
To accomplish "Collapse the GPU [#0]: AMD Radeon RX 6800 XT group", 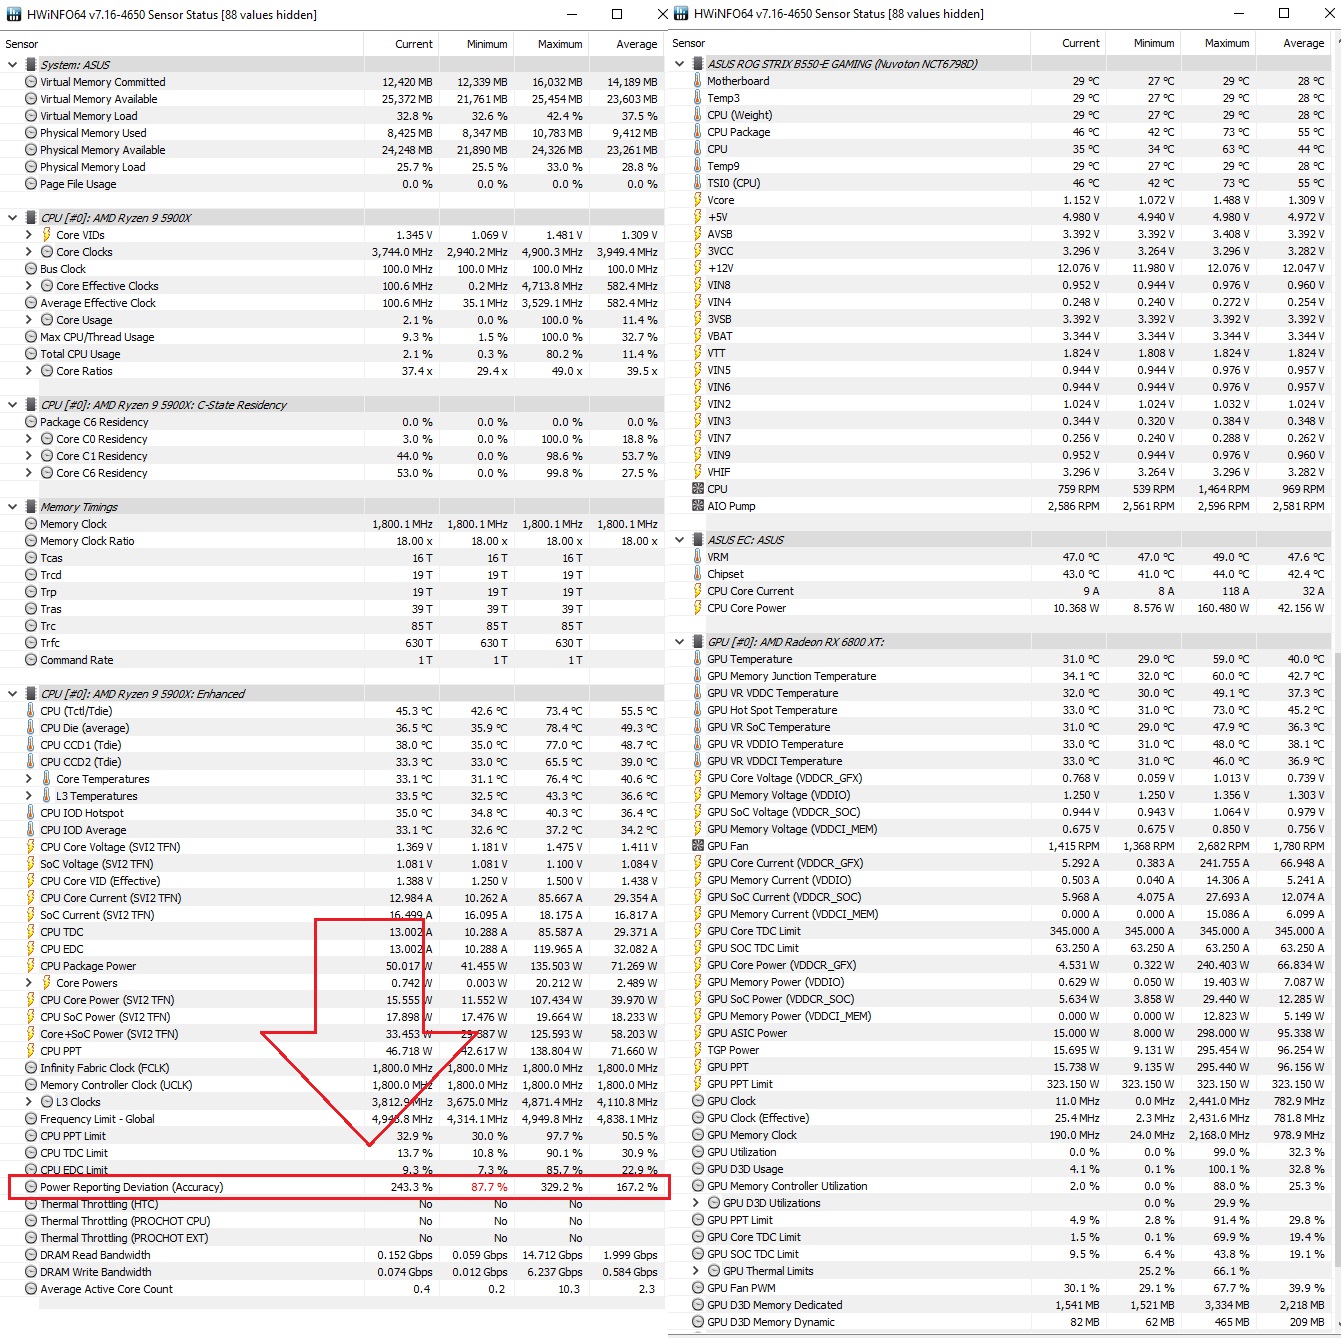I will (x=680, y=642).
